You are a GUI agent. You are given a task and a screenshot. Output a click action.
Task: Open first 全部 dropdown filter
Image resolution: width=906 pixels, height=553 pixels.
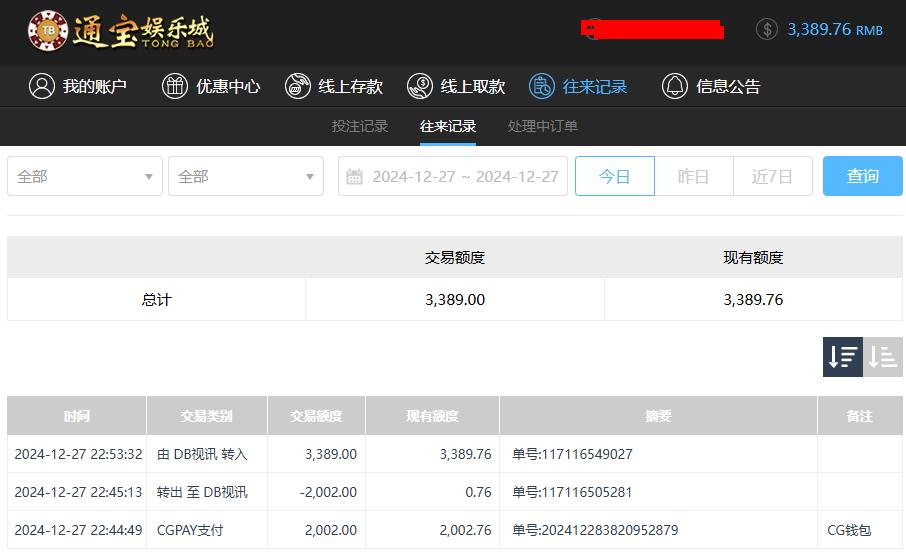(85, 176)
